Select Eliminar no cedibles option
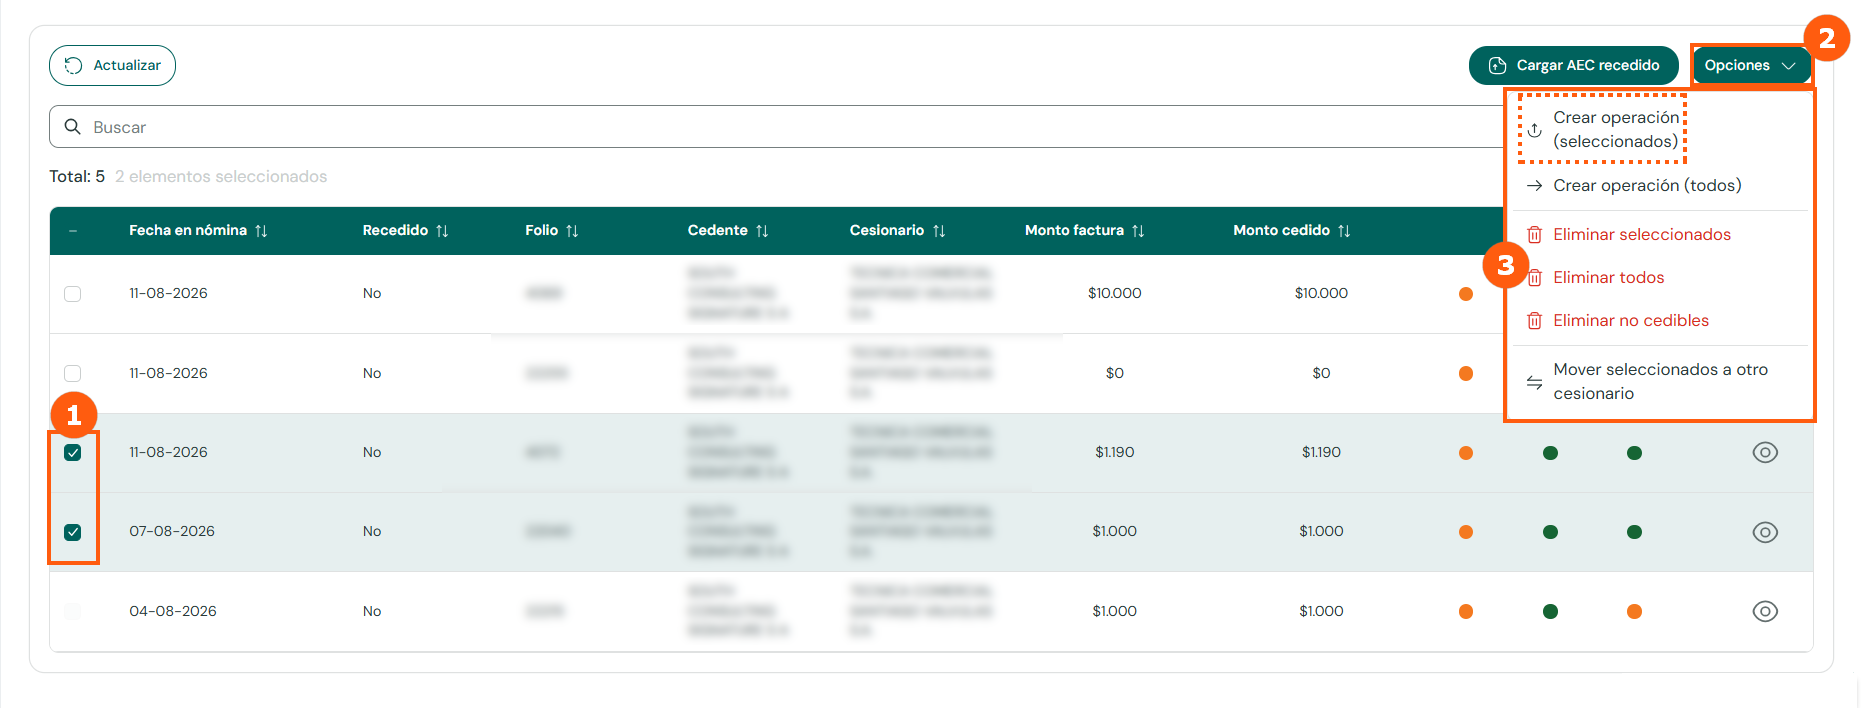This screenshot has width=1861, height=708. pos(1631,320)
